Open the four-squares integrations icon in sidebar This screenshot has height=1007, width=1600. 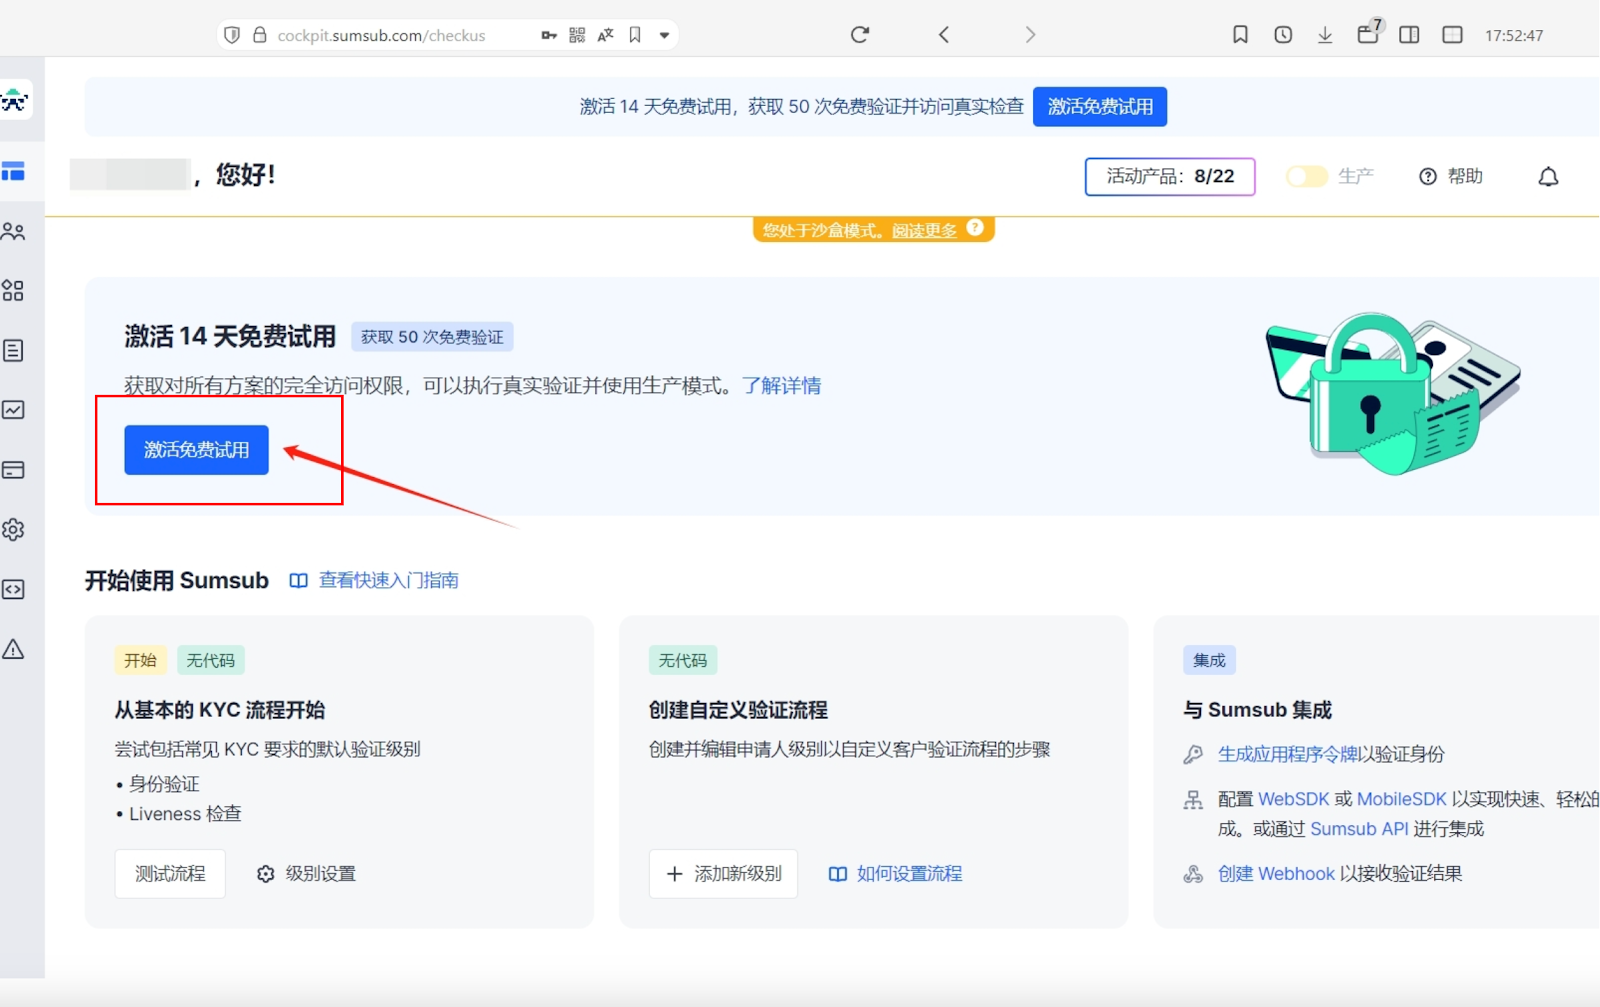[x=13, y=291]
